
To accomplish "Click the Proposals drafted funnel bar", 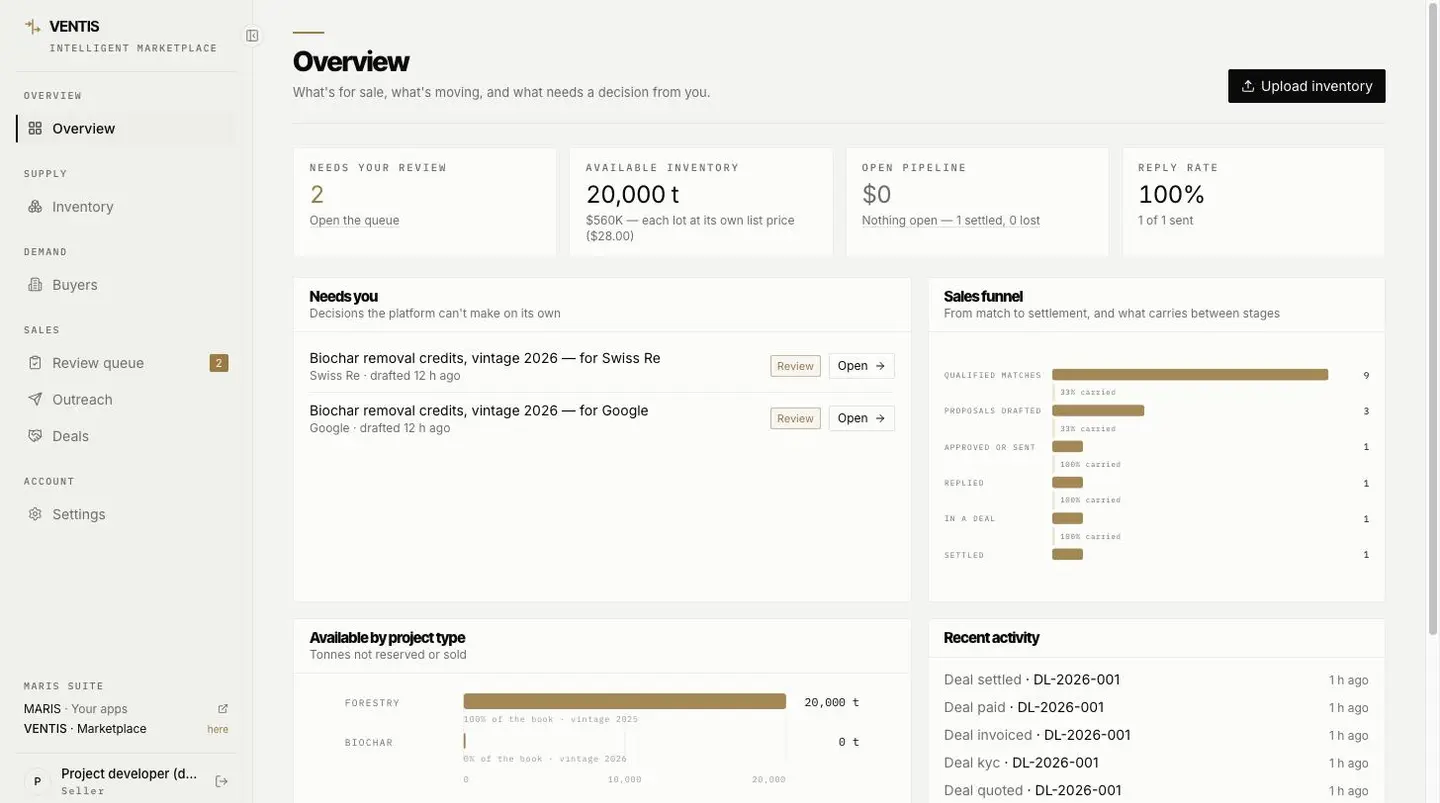I will pyautogui.click(x=1098, y=411).
